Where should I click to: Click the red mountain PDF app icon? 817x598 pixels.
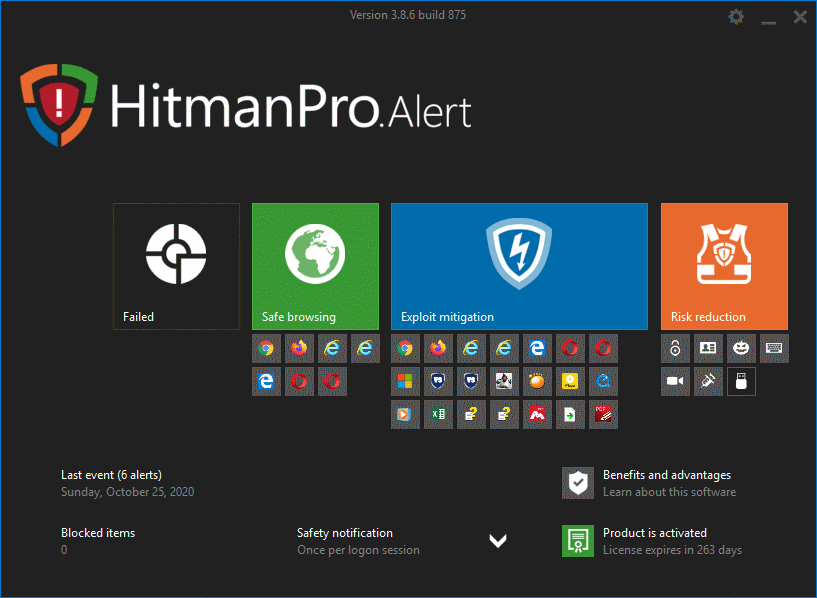point(537,415)
